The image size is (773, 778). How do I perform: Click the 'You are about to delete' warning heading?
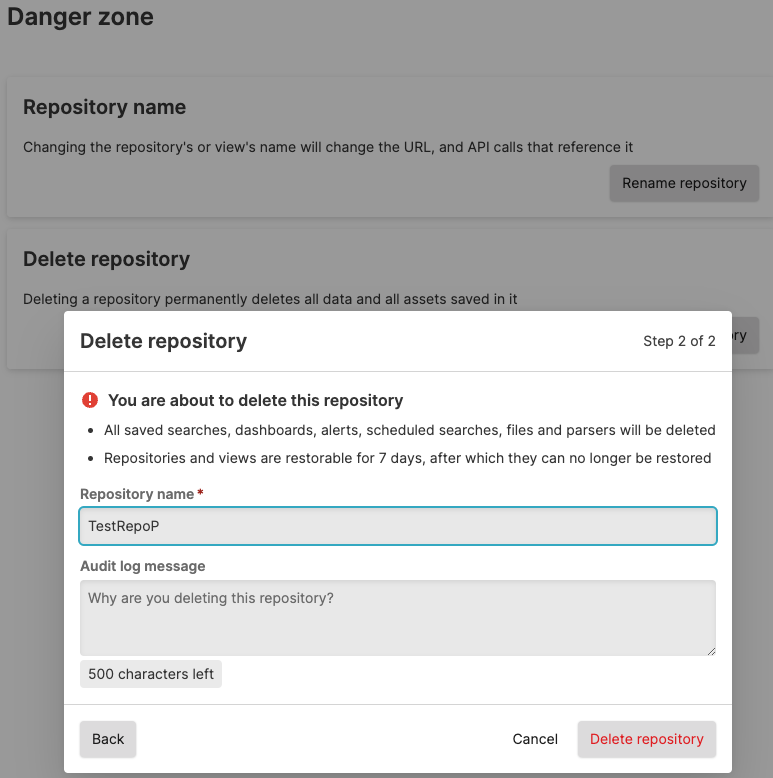pos(255,400)
